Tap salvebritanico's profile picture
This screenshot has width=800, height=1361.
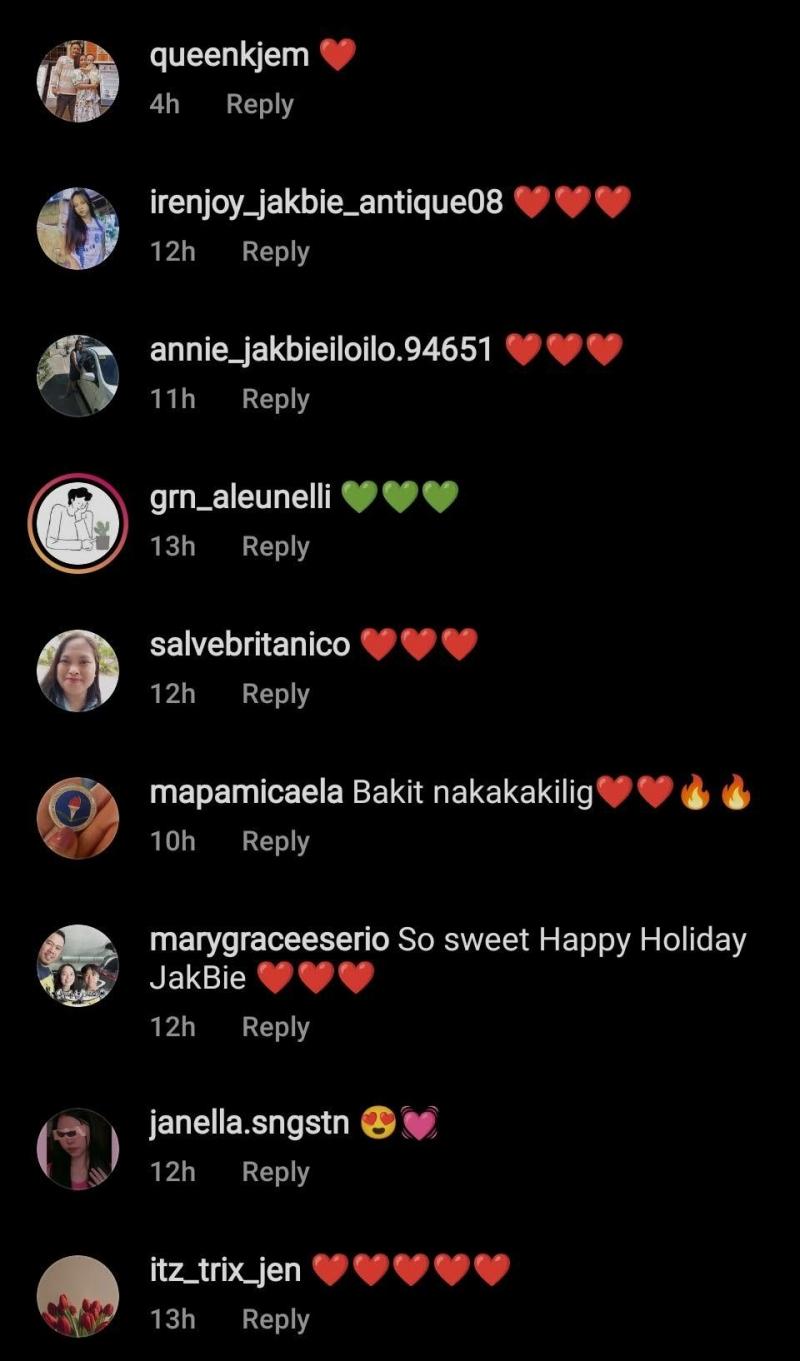click(x=78, y=670)
